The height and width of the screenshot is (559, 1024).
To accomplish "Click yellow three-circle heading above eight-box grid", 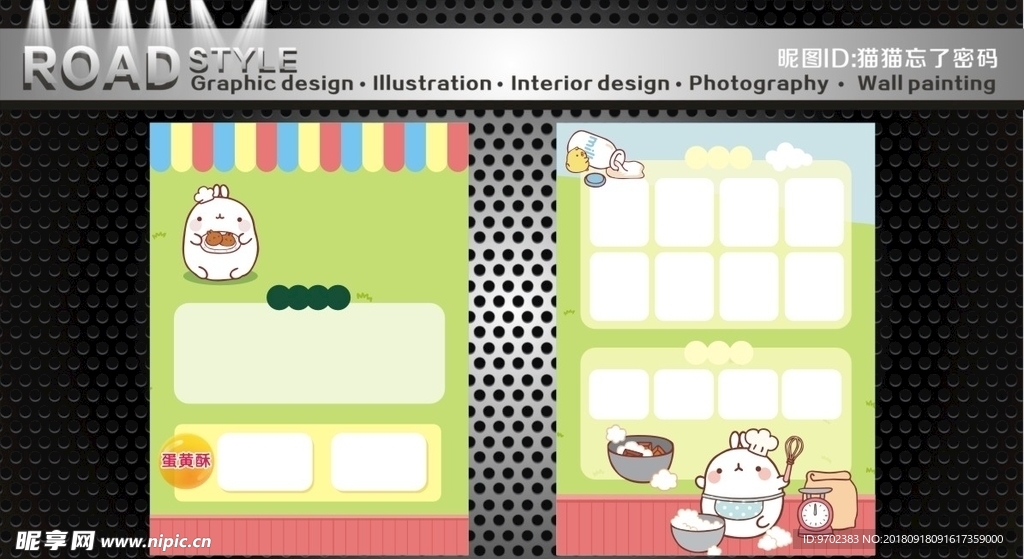I will [718, 157].
